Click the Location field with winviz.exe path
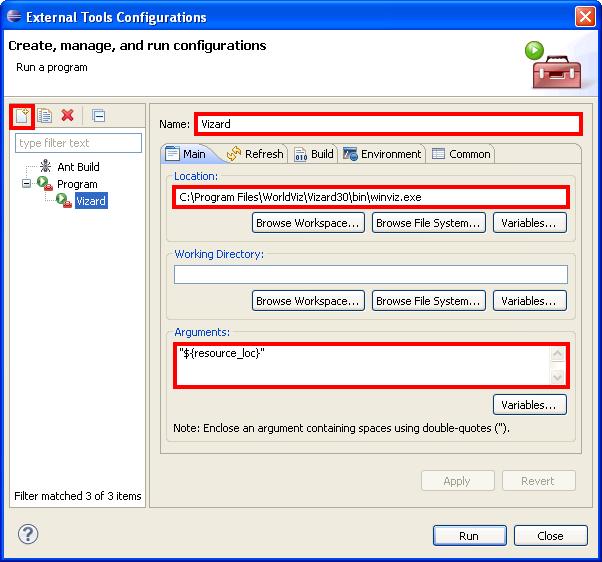This screenshot has height=562, width=602. [x=370, y=197]
